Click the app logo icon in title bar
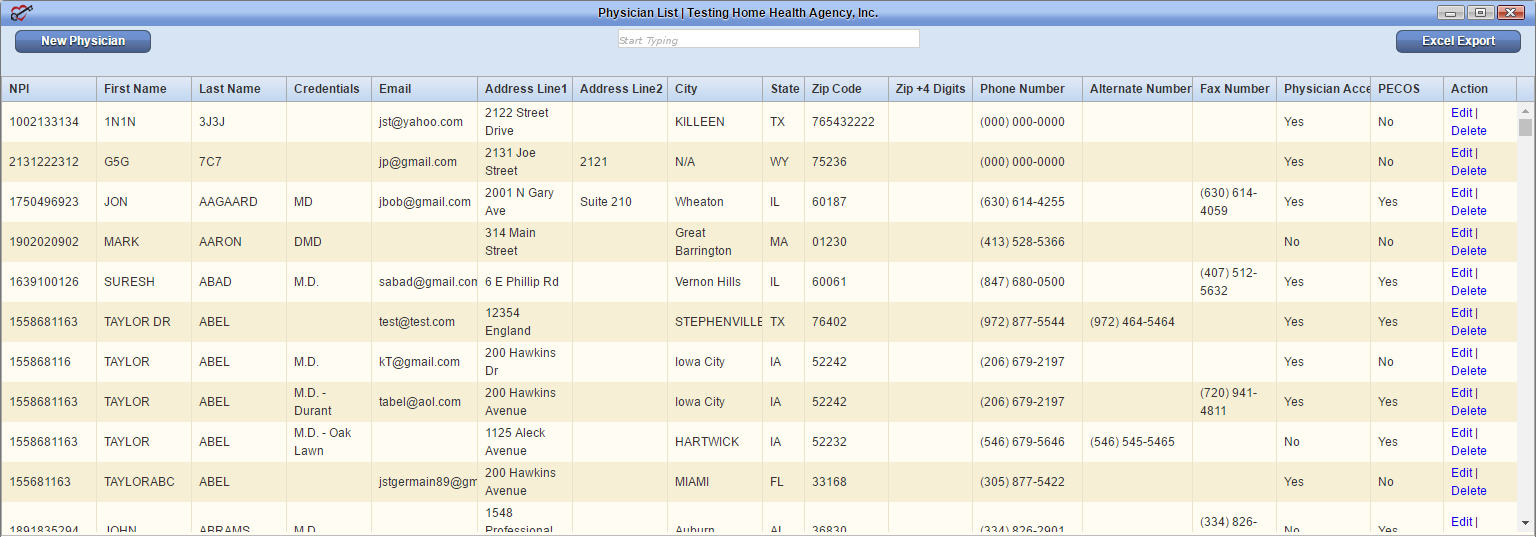The width and height of the screenshot is (1536, 537). pyautogui.click(x=21, y=13)
